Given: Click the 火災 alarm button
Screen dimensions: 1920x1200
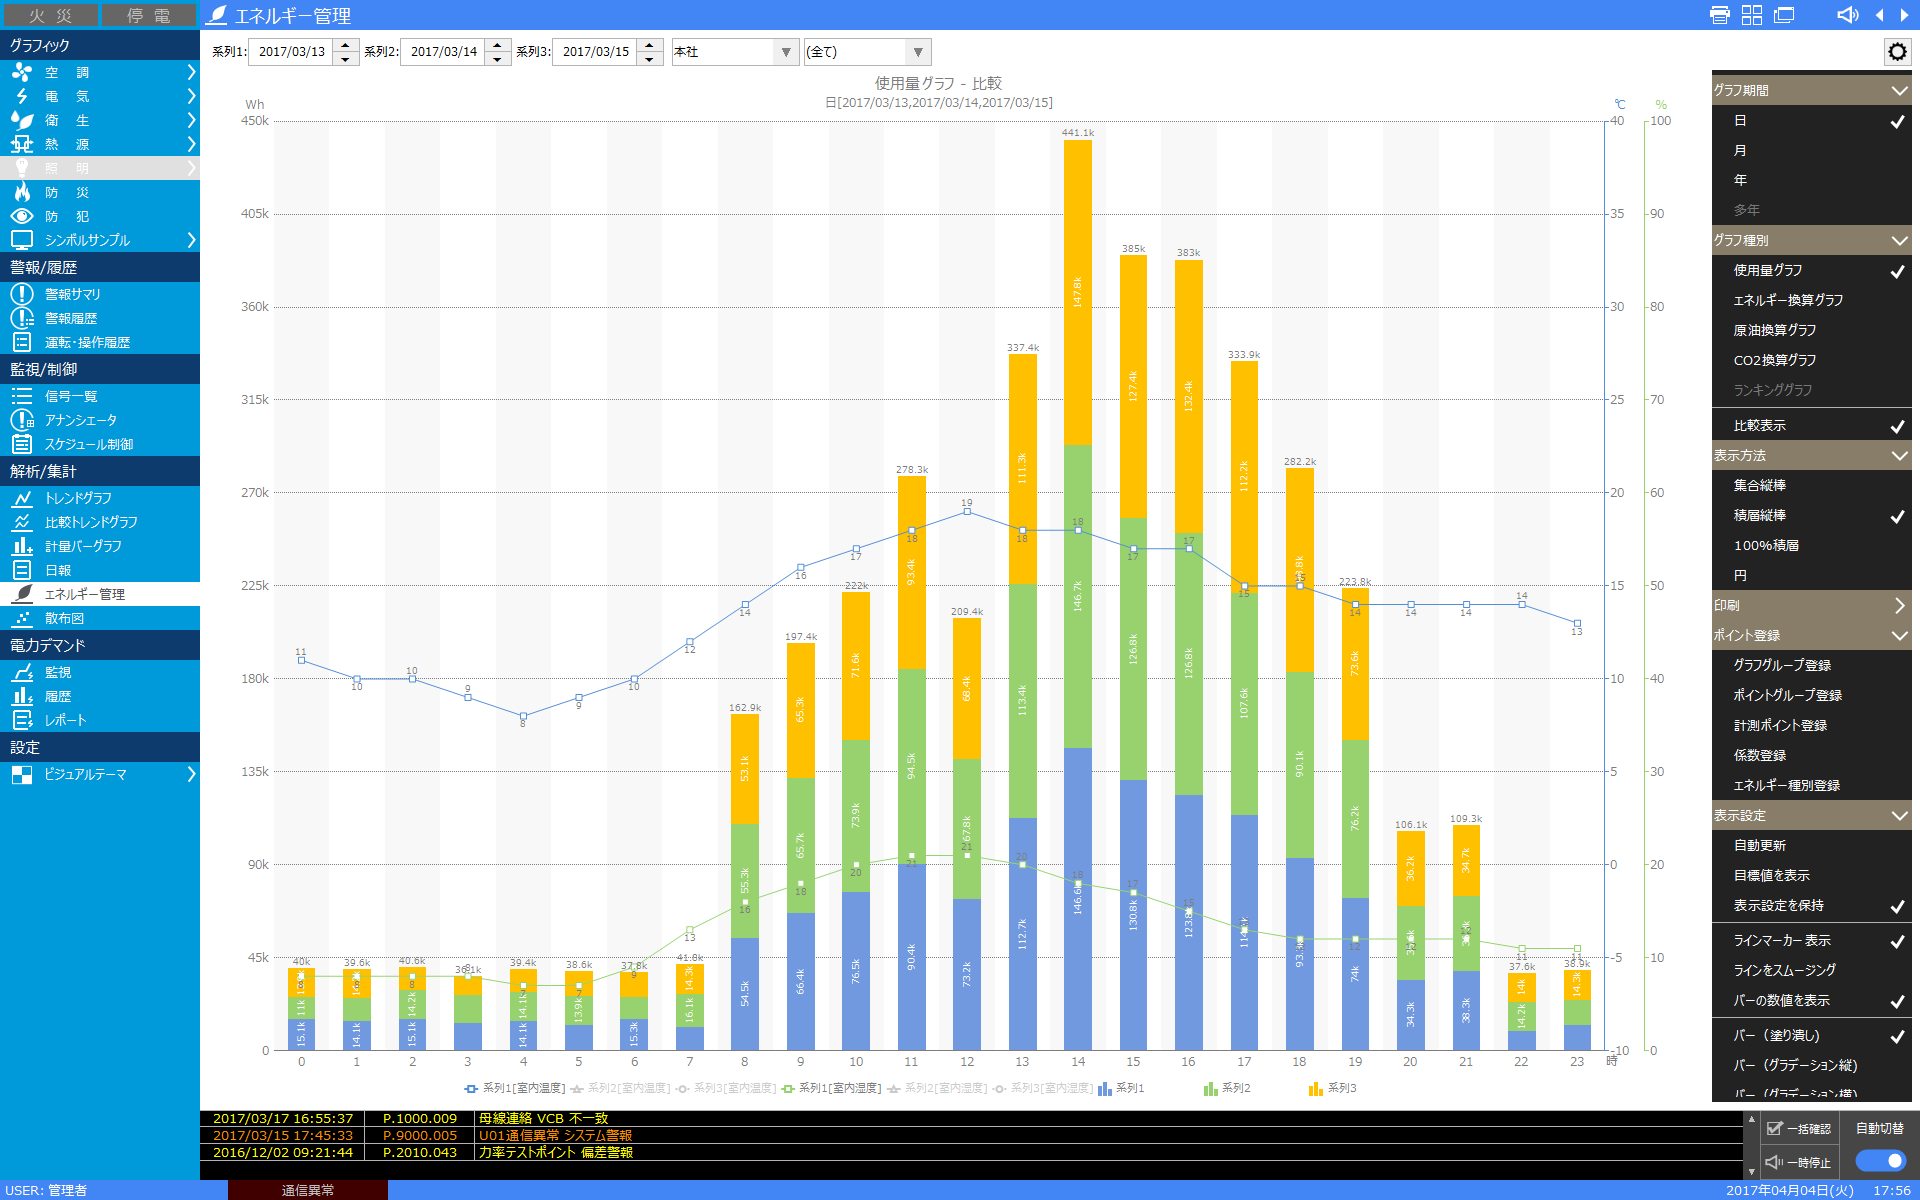Looking at the screenshot, I should (50, 15).
